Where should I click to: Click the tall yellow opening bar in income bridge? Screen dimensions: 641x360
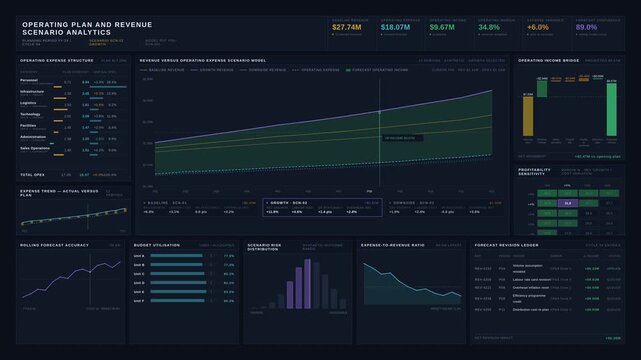(528, 116)
